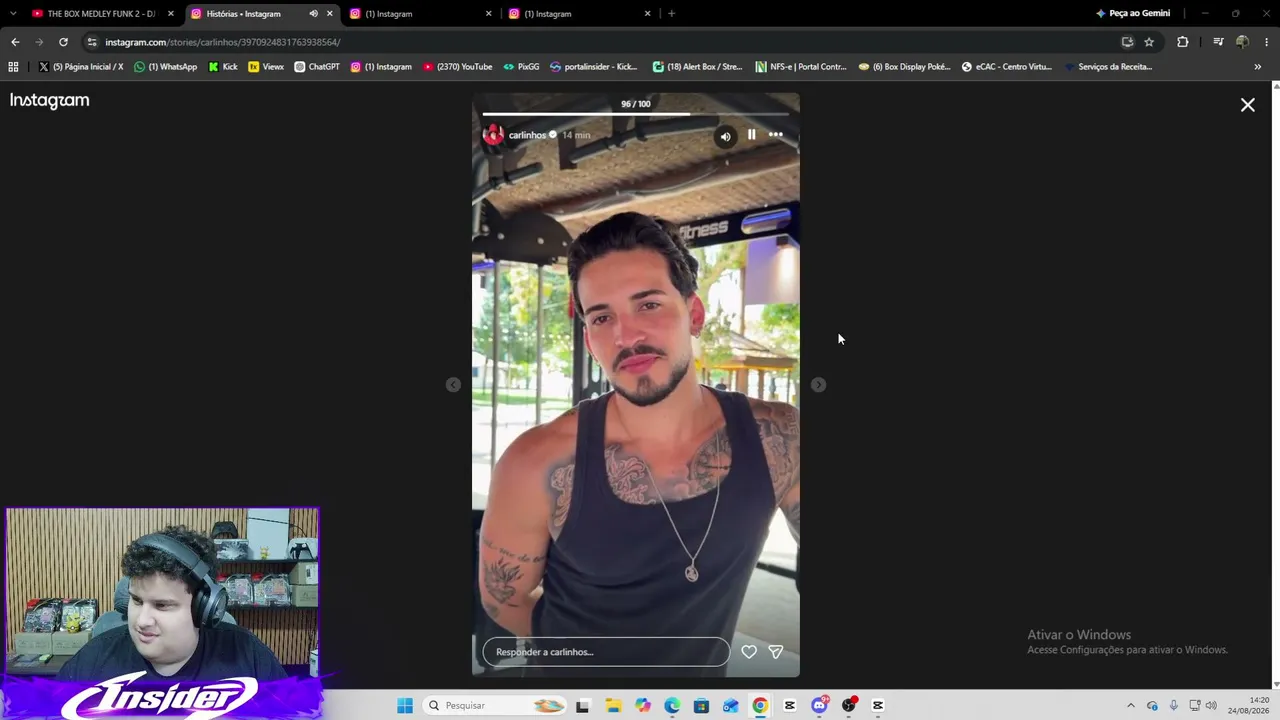Bookmark this page with the star icon
Screen dimensions: 1280x720
pos(1149,42)
